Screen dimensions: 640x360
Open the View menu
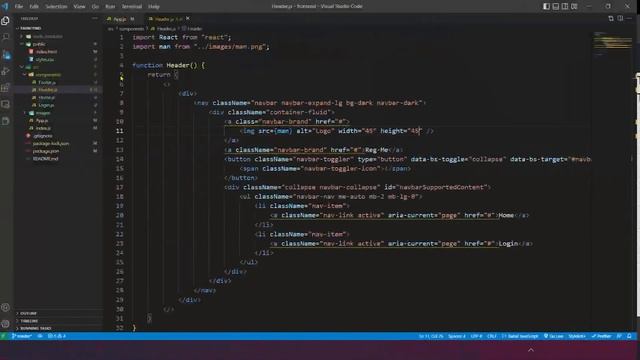(79, 7)
